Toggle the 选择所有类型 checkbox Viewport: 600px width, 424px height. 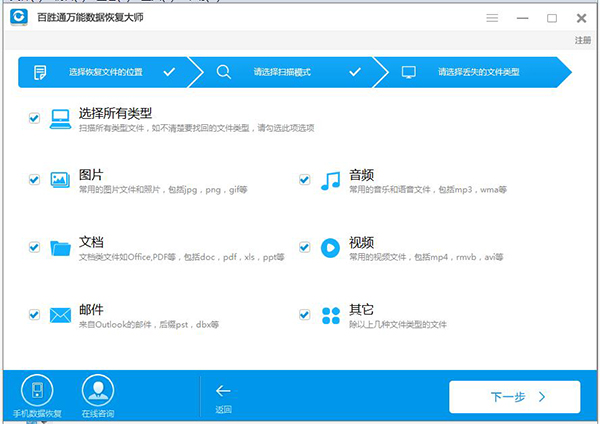34,118
